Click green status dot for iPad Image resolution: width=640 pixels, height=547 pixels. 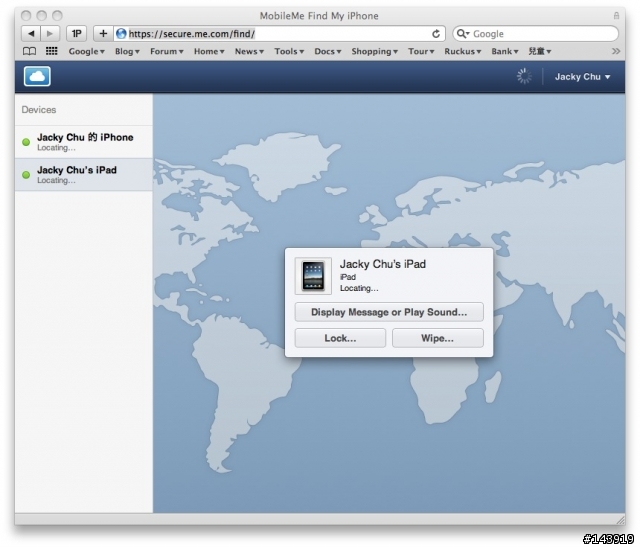coord(26,175)
